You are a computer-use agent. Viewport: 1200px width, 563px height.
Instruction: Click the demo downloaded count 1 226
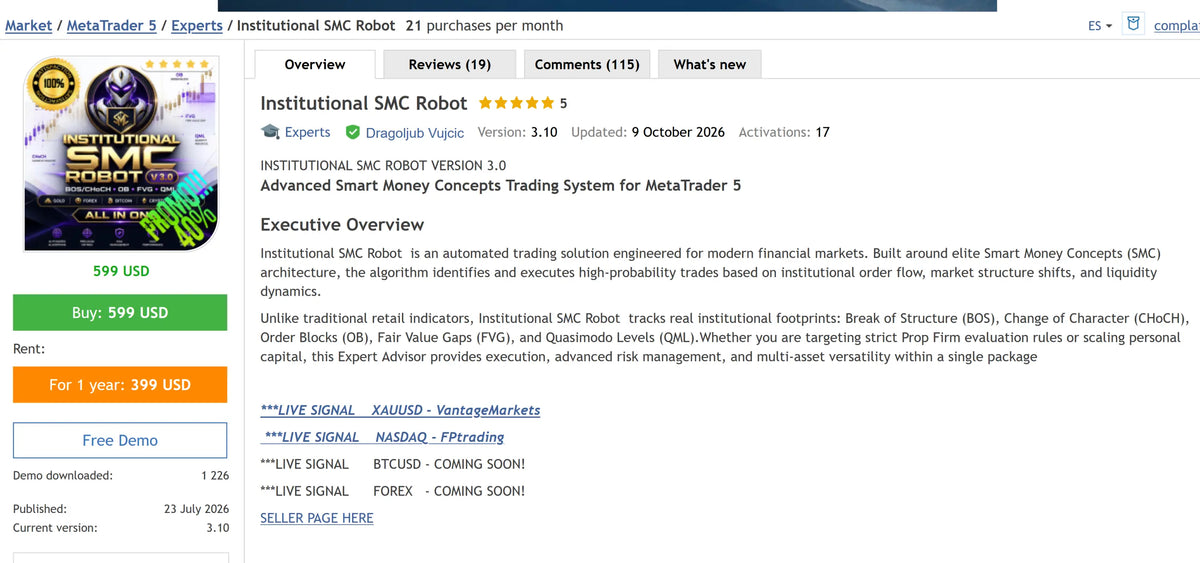(x=215, y=476)
